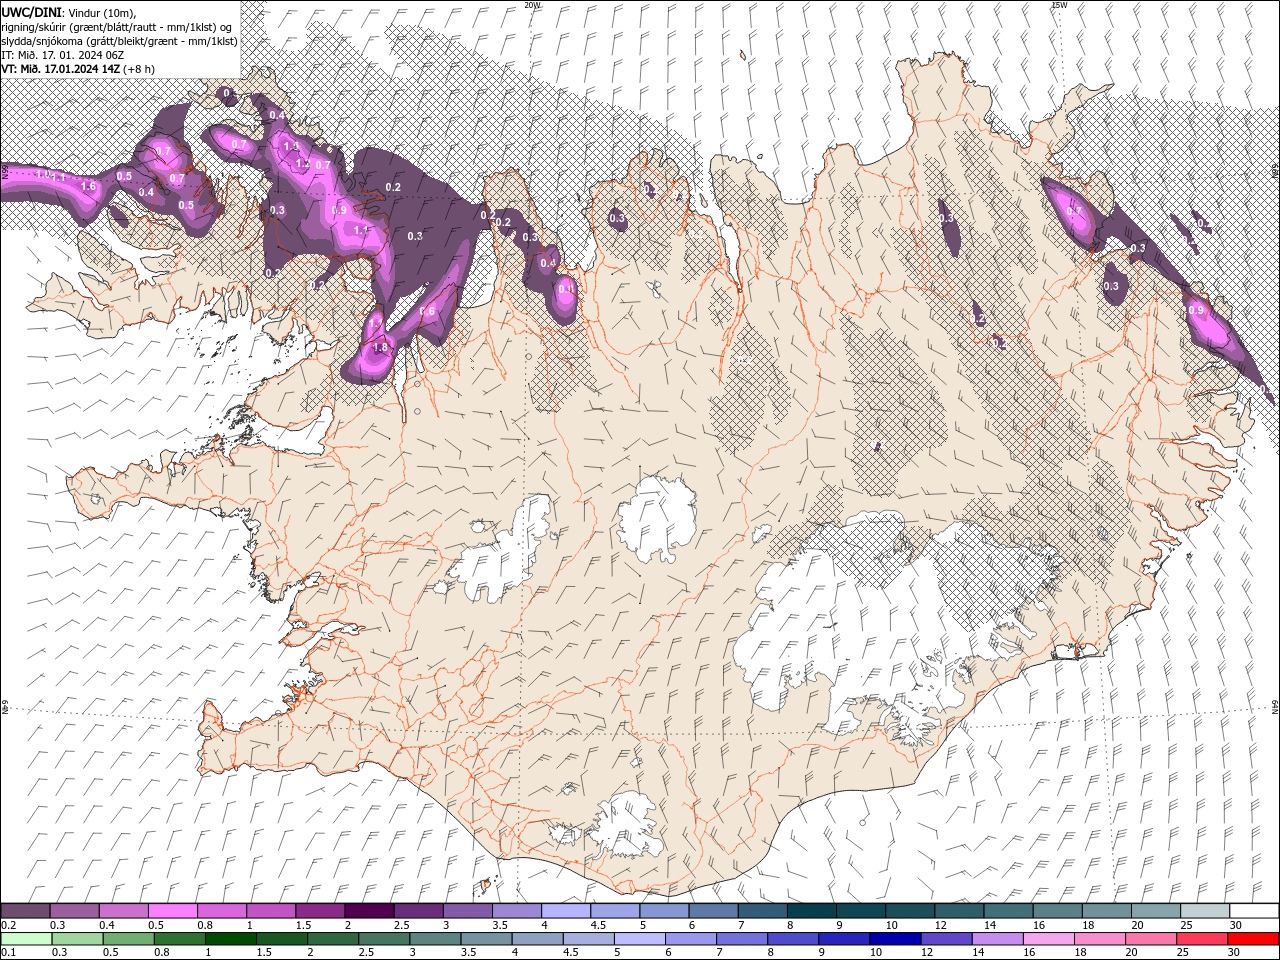This screenshot has height=960, width=1280.
Task: Click the 'slydda/snjókoma' legend description line
Action: 119,41
